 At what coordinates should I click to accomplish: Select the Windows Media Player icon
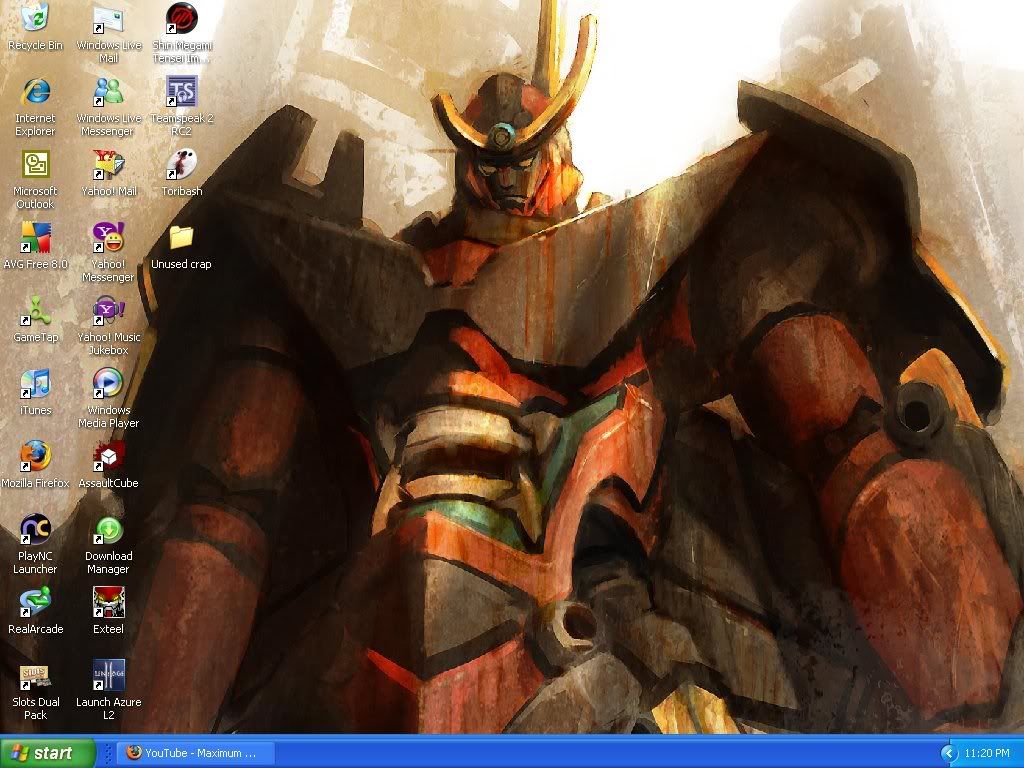108,384
